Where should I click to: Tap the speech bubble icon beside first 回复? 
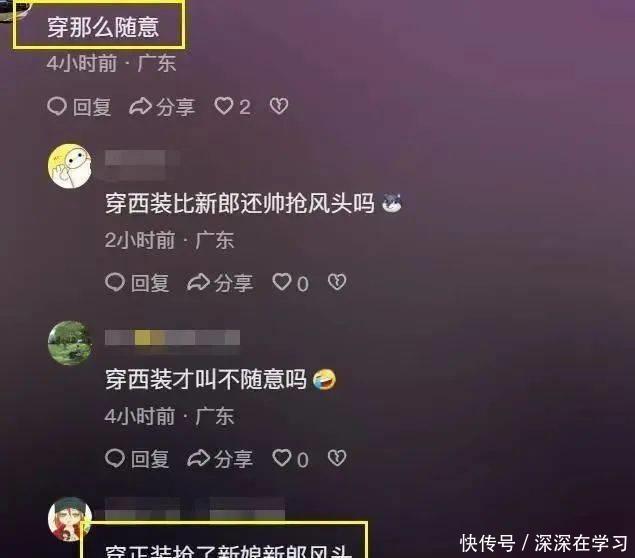tap(57, 107)
